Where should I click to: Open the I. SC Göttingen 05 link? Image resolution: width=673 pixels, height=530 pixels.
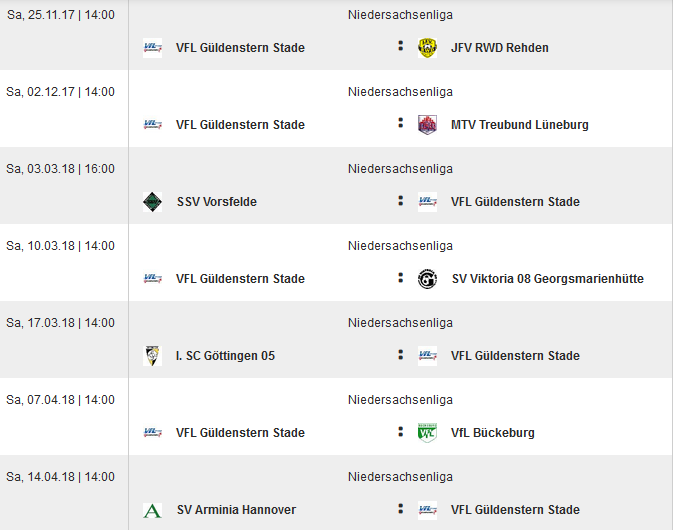pos(225,356)
